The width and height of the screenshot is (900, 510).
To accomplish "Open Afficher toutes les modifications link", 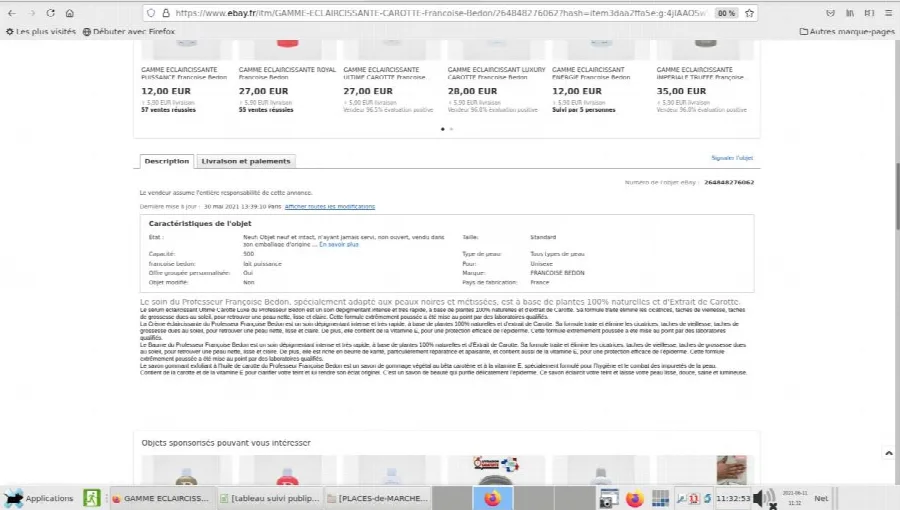I will (329, 207).
